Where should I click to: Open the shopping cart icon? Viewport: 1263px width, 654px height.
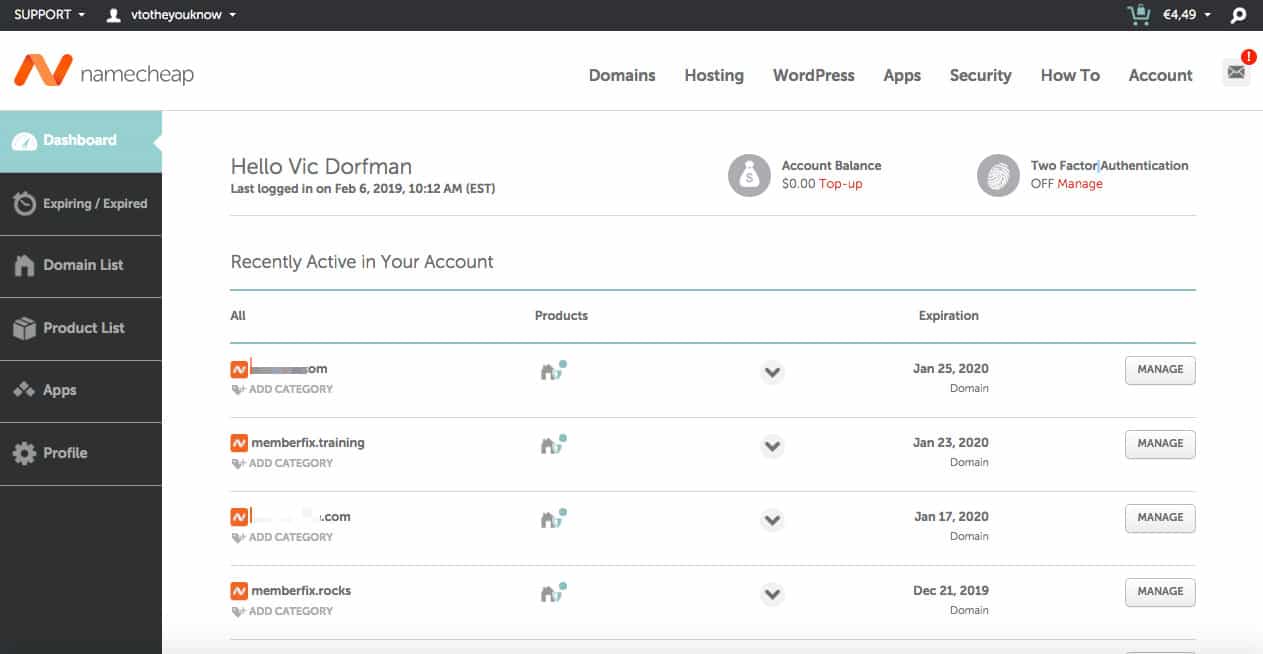coord(1138,15)
